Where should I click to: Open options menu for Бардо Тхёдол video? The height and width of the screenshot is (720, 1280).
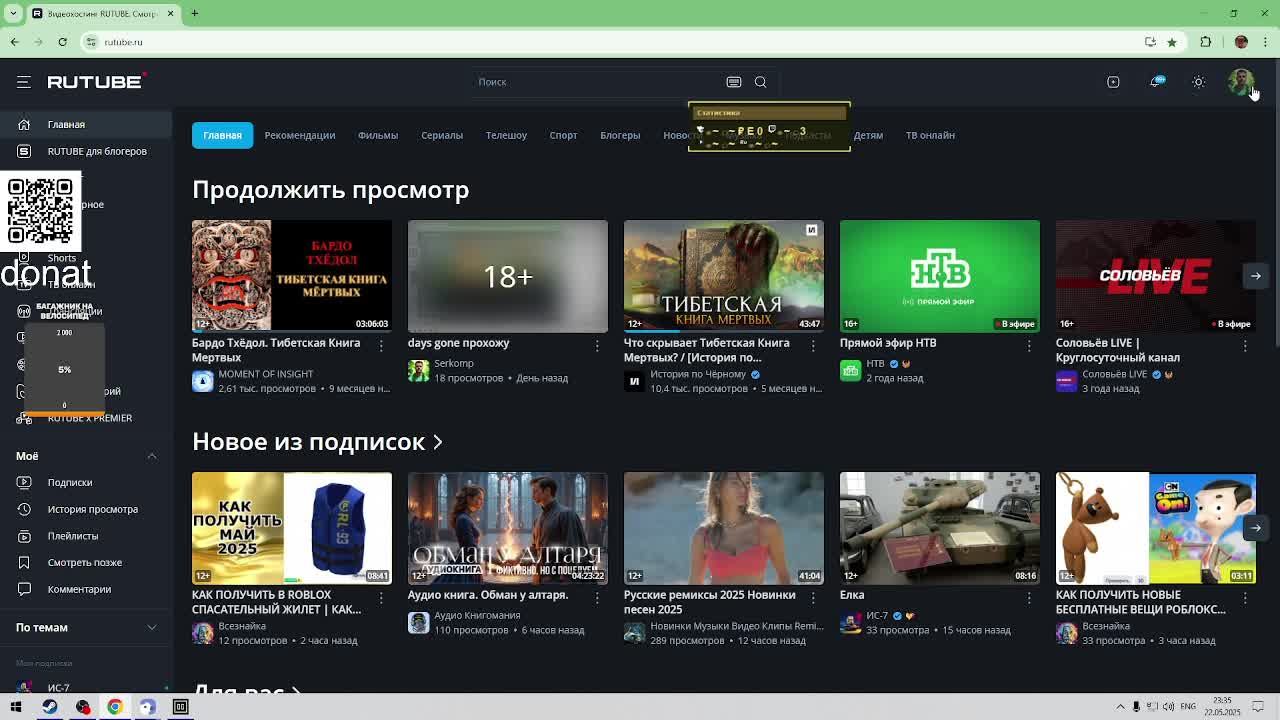(x=381, y=345)
